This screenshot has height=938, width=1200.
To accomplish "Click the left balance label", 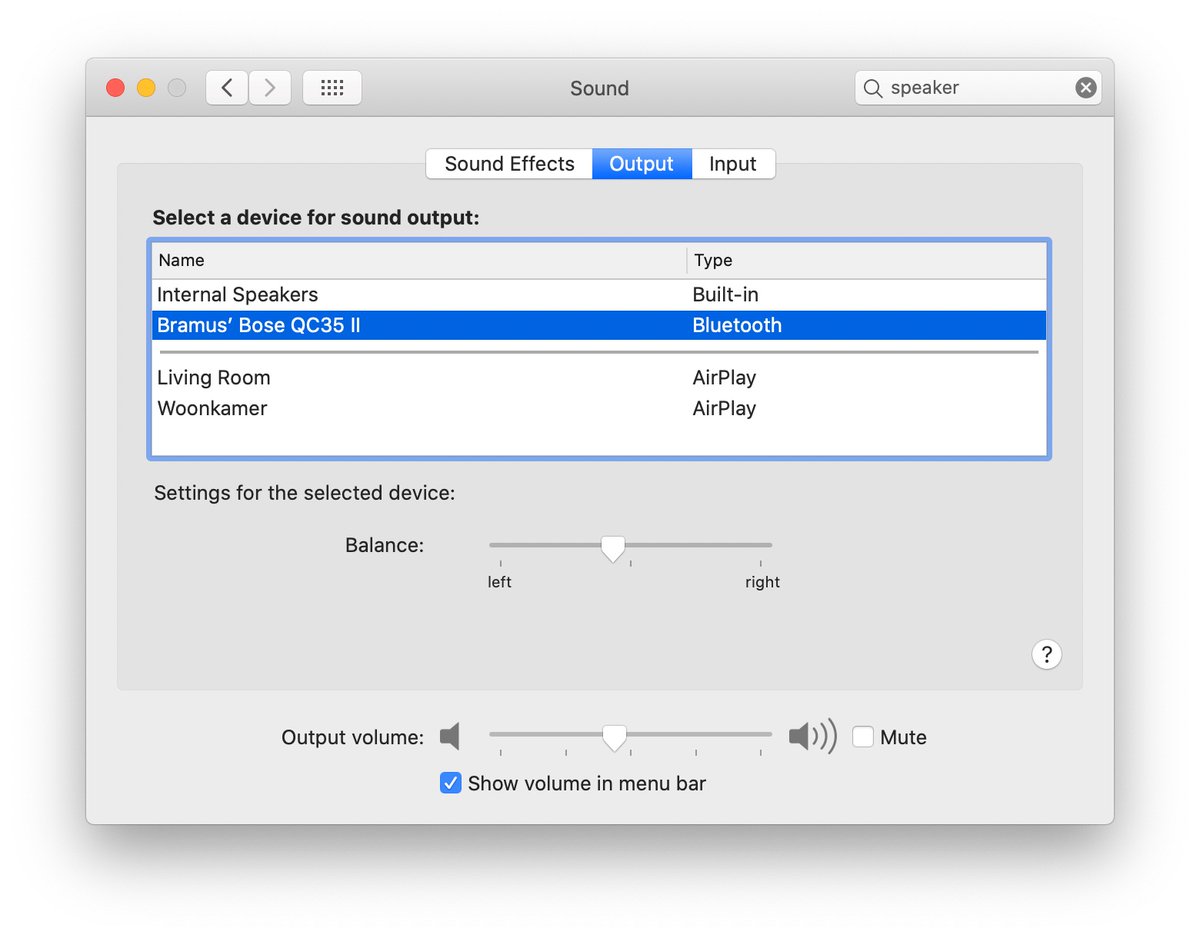I will click(499, 582).
